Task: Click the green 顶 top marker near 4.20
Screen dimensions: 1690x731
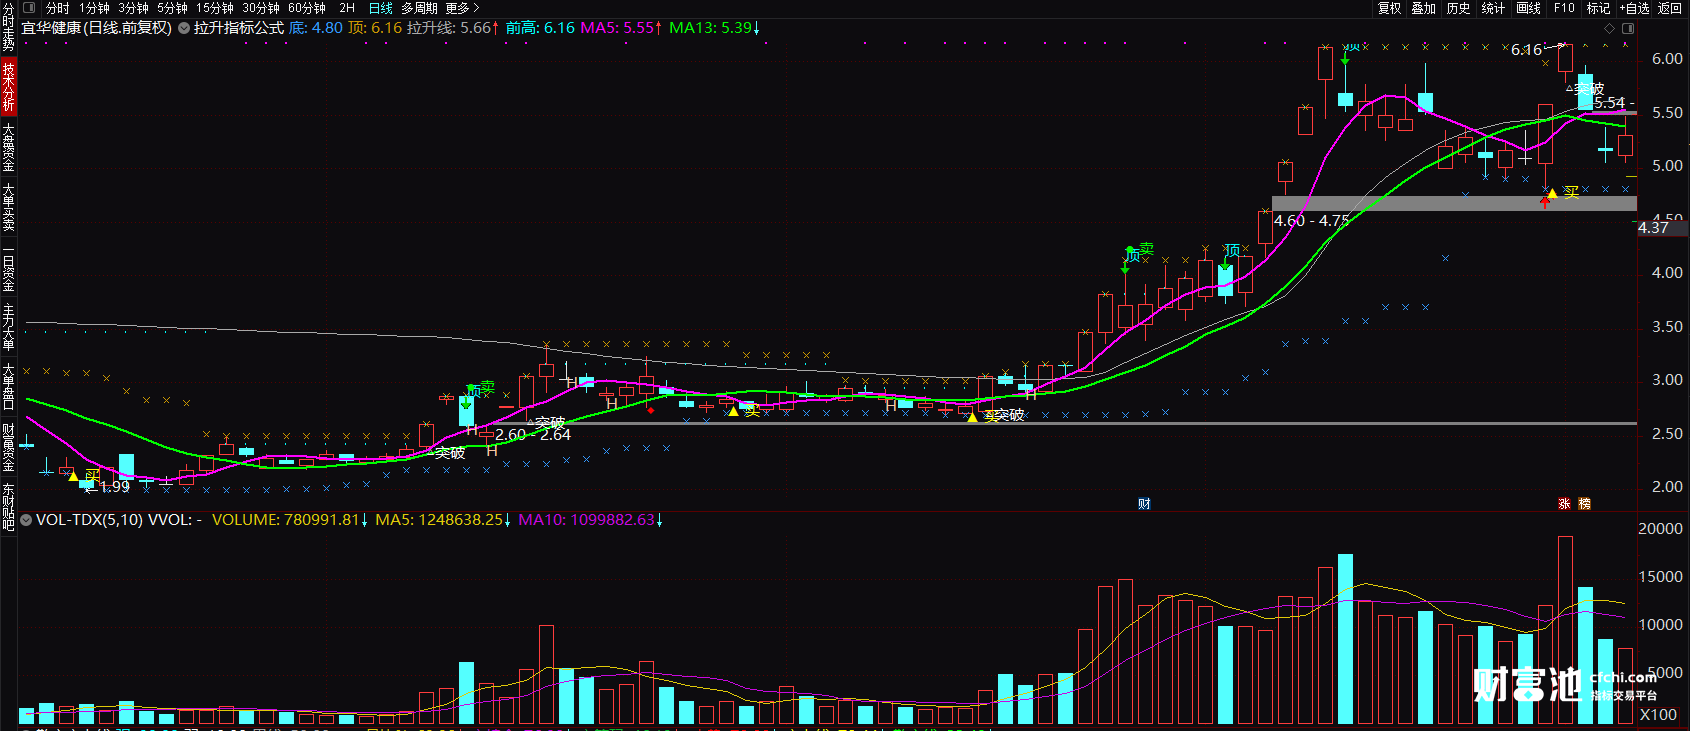Action: tap(1231, 250)
